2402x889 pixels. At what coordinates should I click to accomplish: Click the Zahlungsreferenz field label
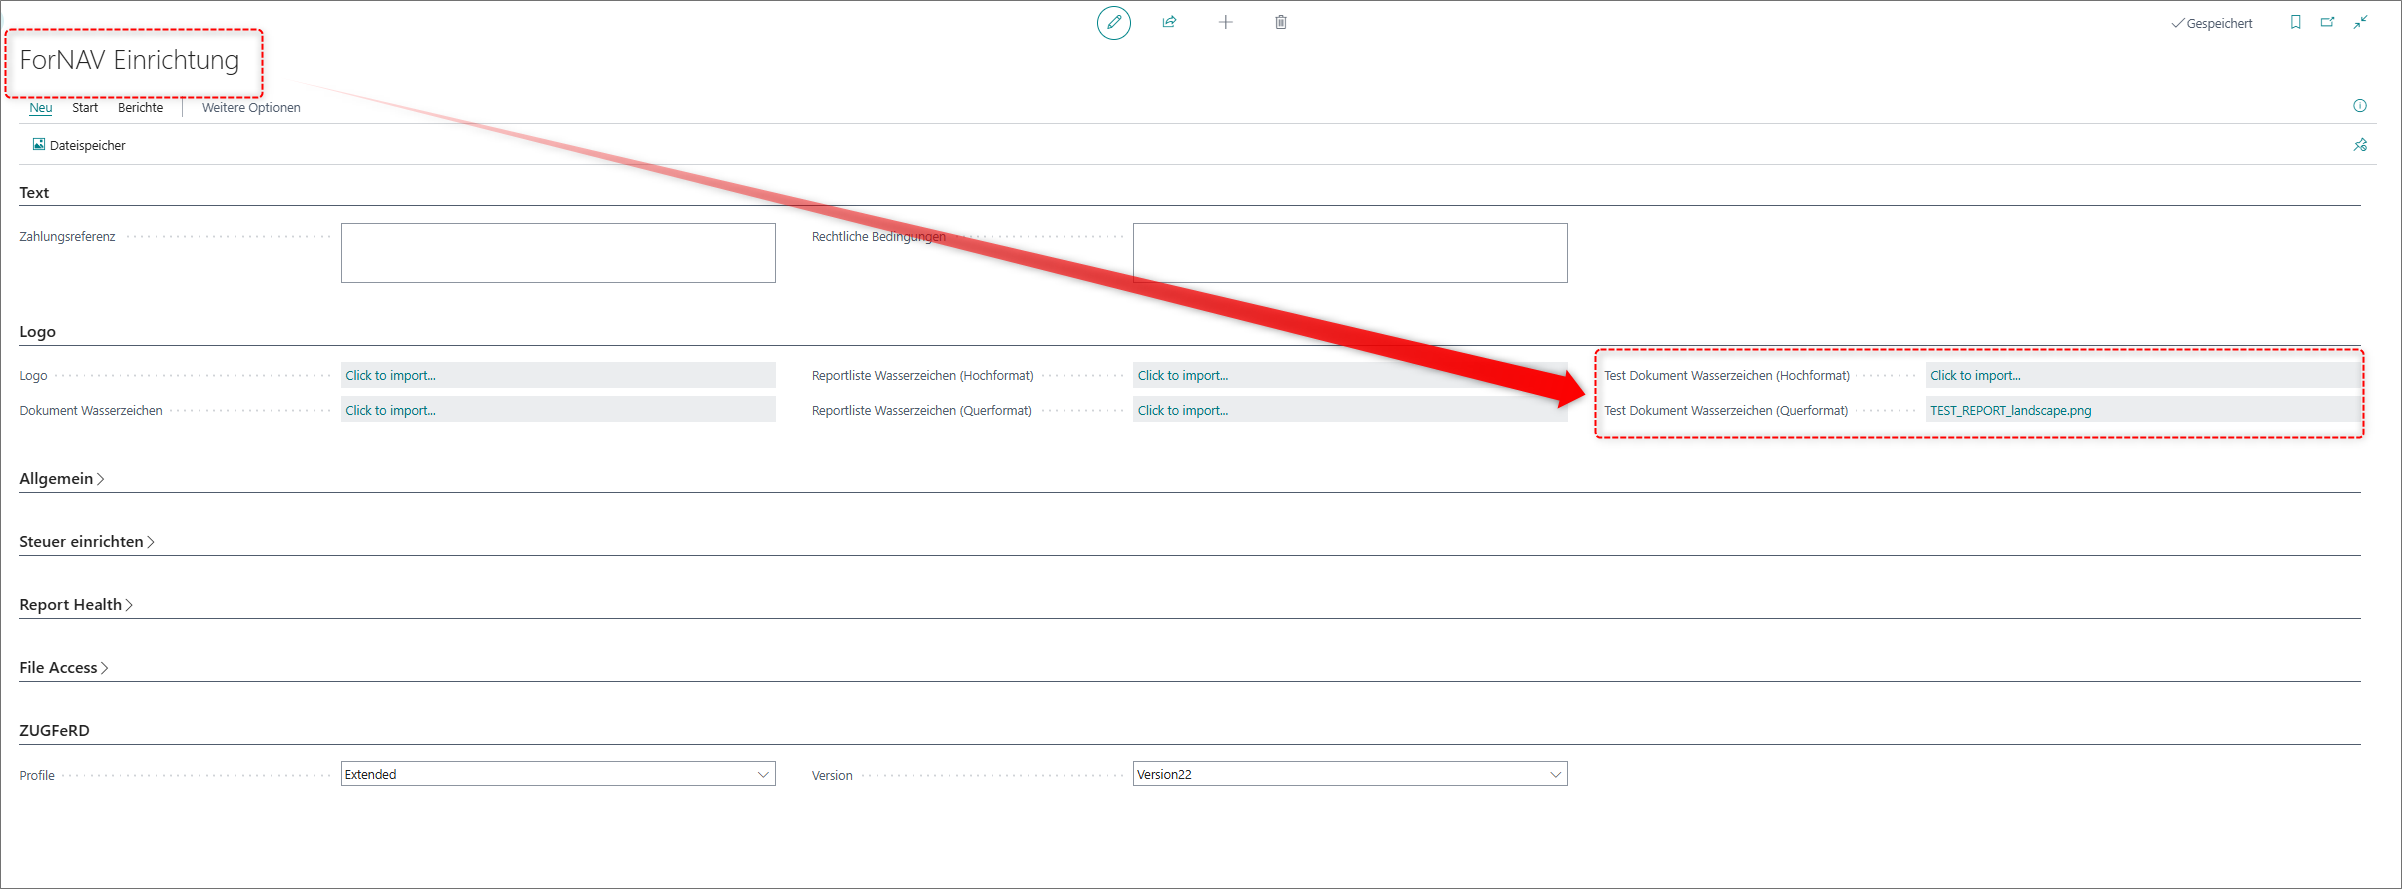click(67, 237)
